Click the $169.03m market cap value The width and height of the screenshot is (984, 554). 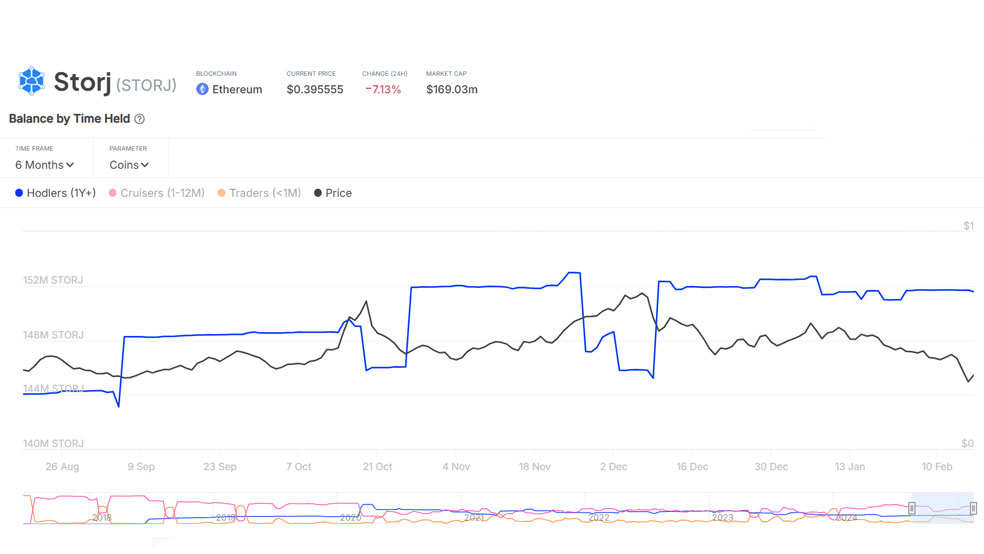[452, 90]
